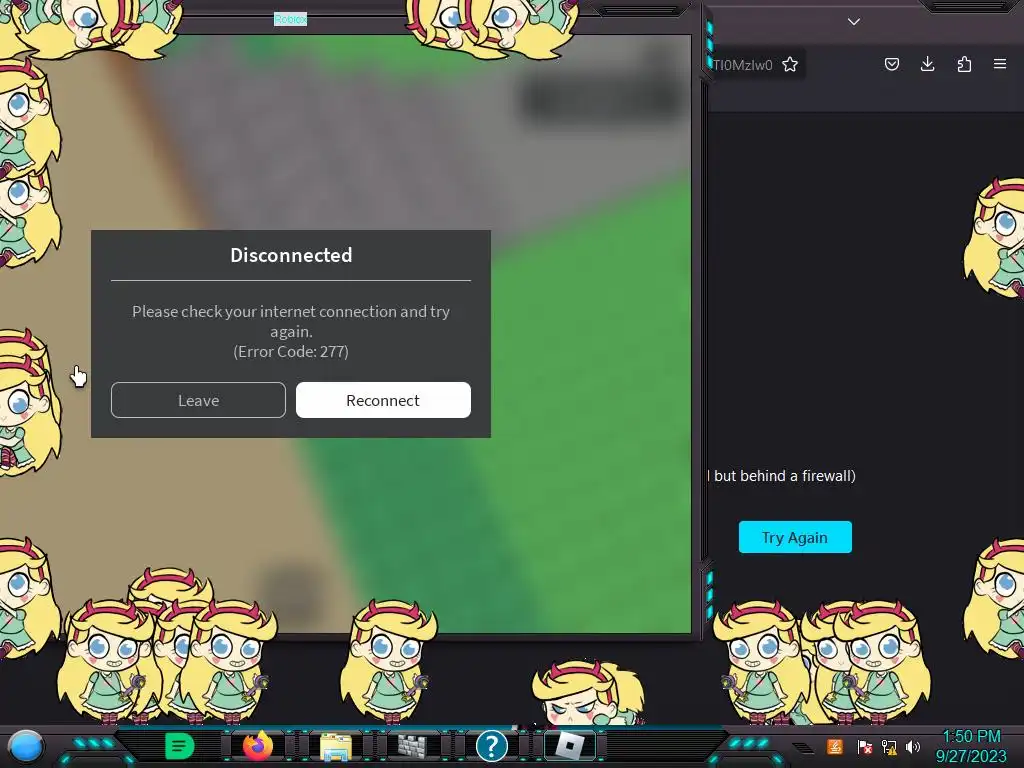Click the Java tray icon
The width and height of the screenshot is (1024, 768).
[835, 746]
